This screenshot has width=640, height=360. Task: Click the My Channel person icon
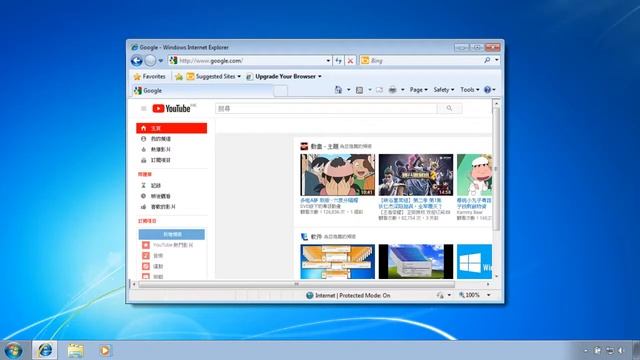(144, 139)
